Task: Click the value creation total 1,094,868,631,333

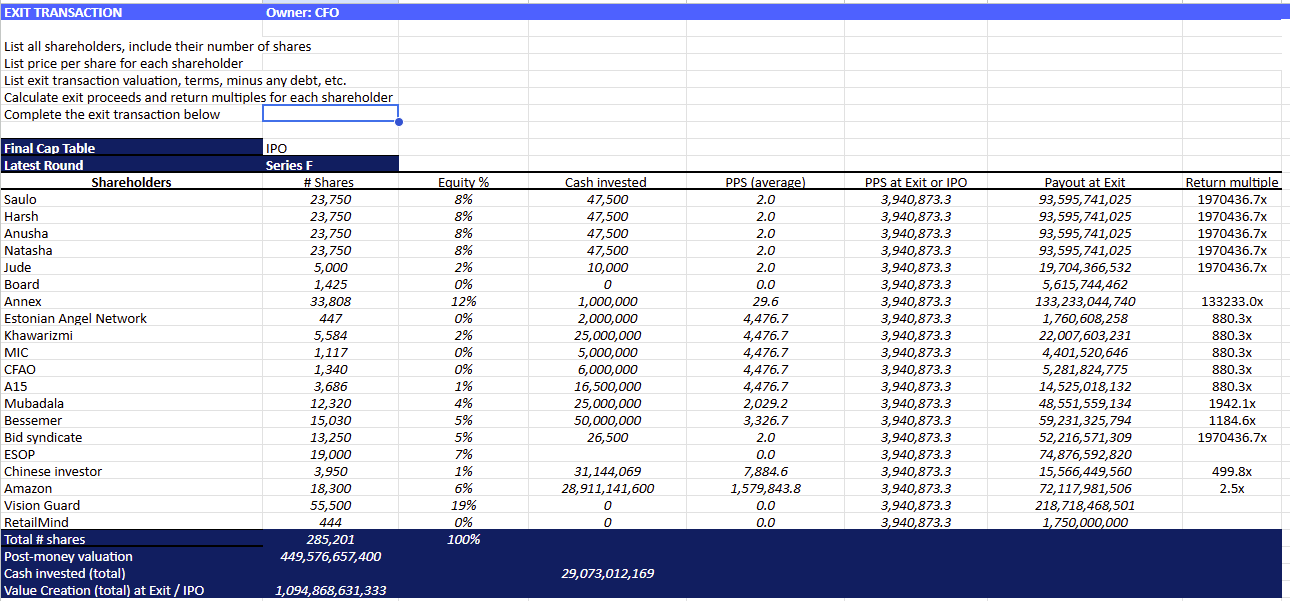Action: click(329, 590)
